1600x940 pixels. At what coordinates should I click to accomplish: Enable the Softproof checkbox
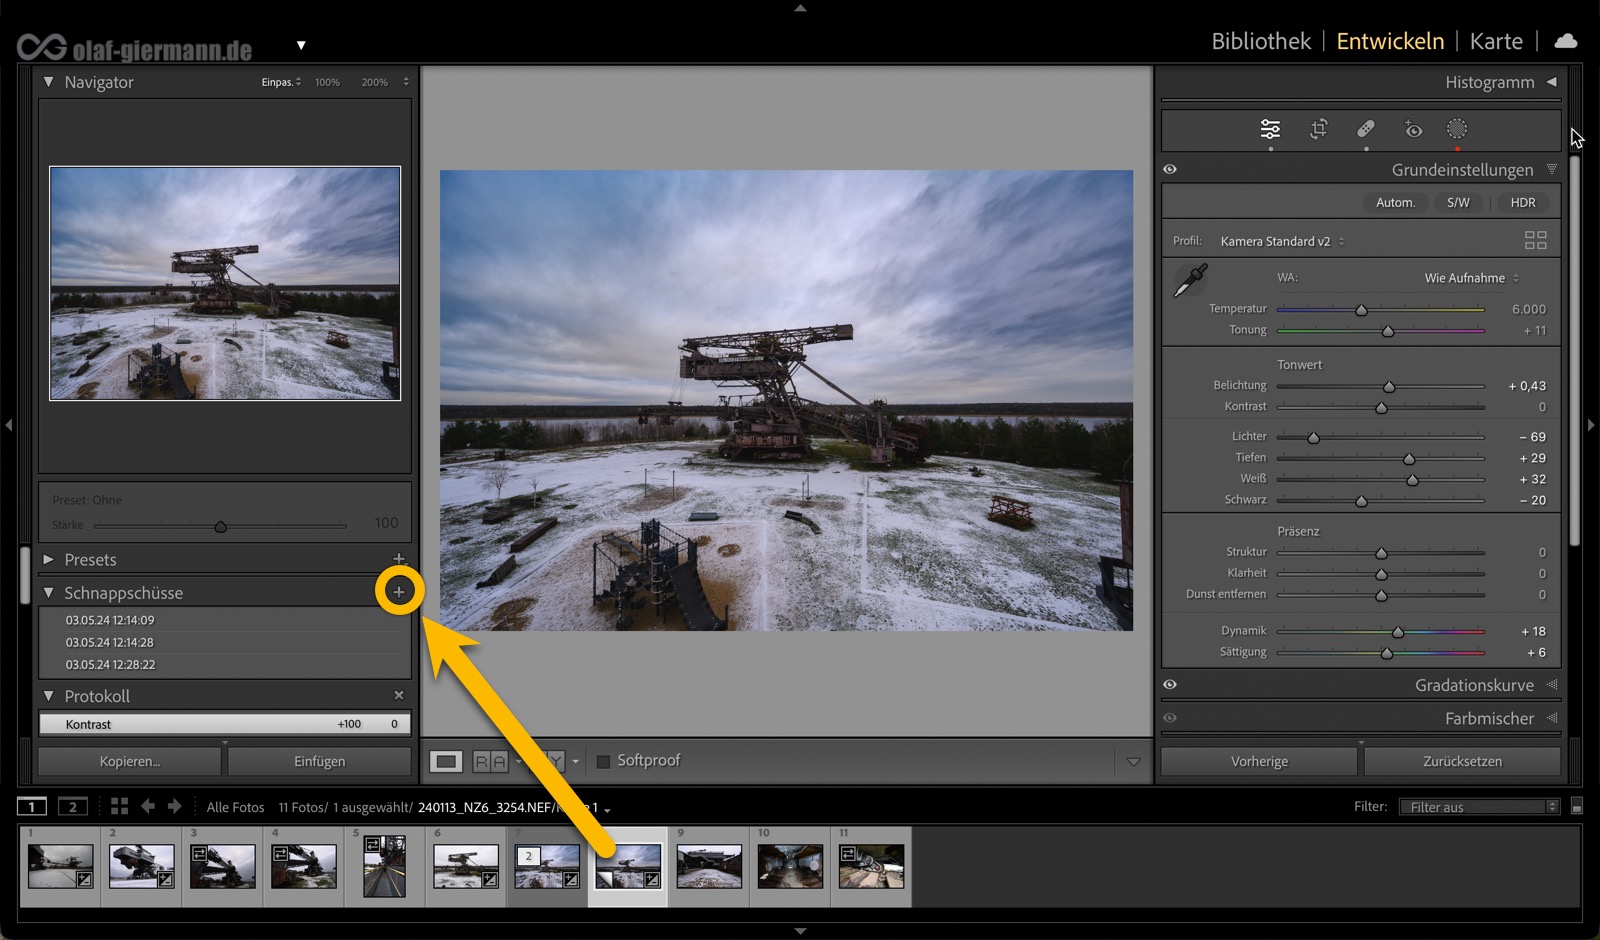pos(603,761)
